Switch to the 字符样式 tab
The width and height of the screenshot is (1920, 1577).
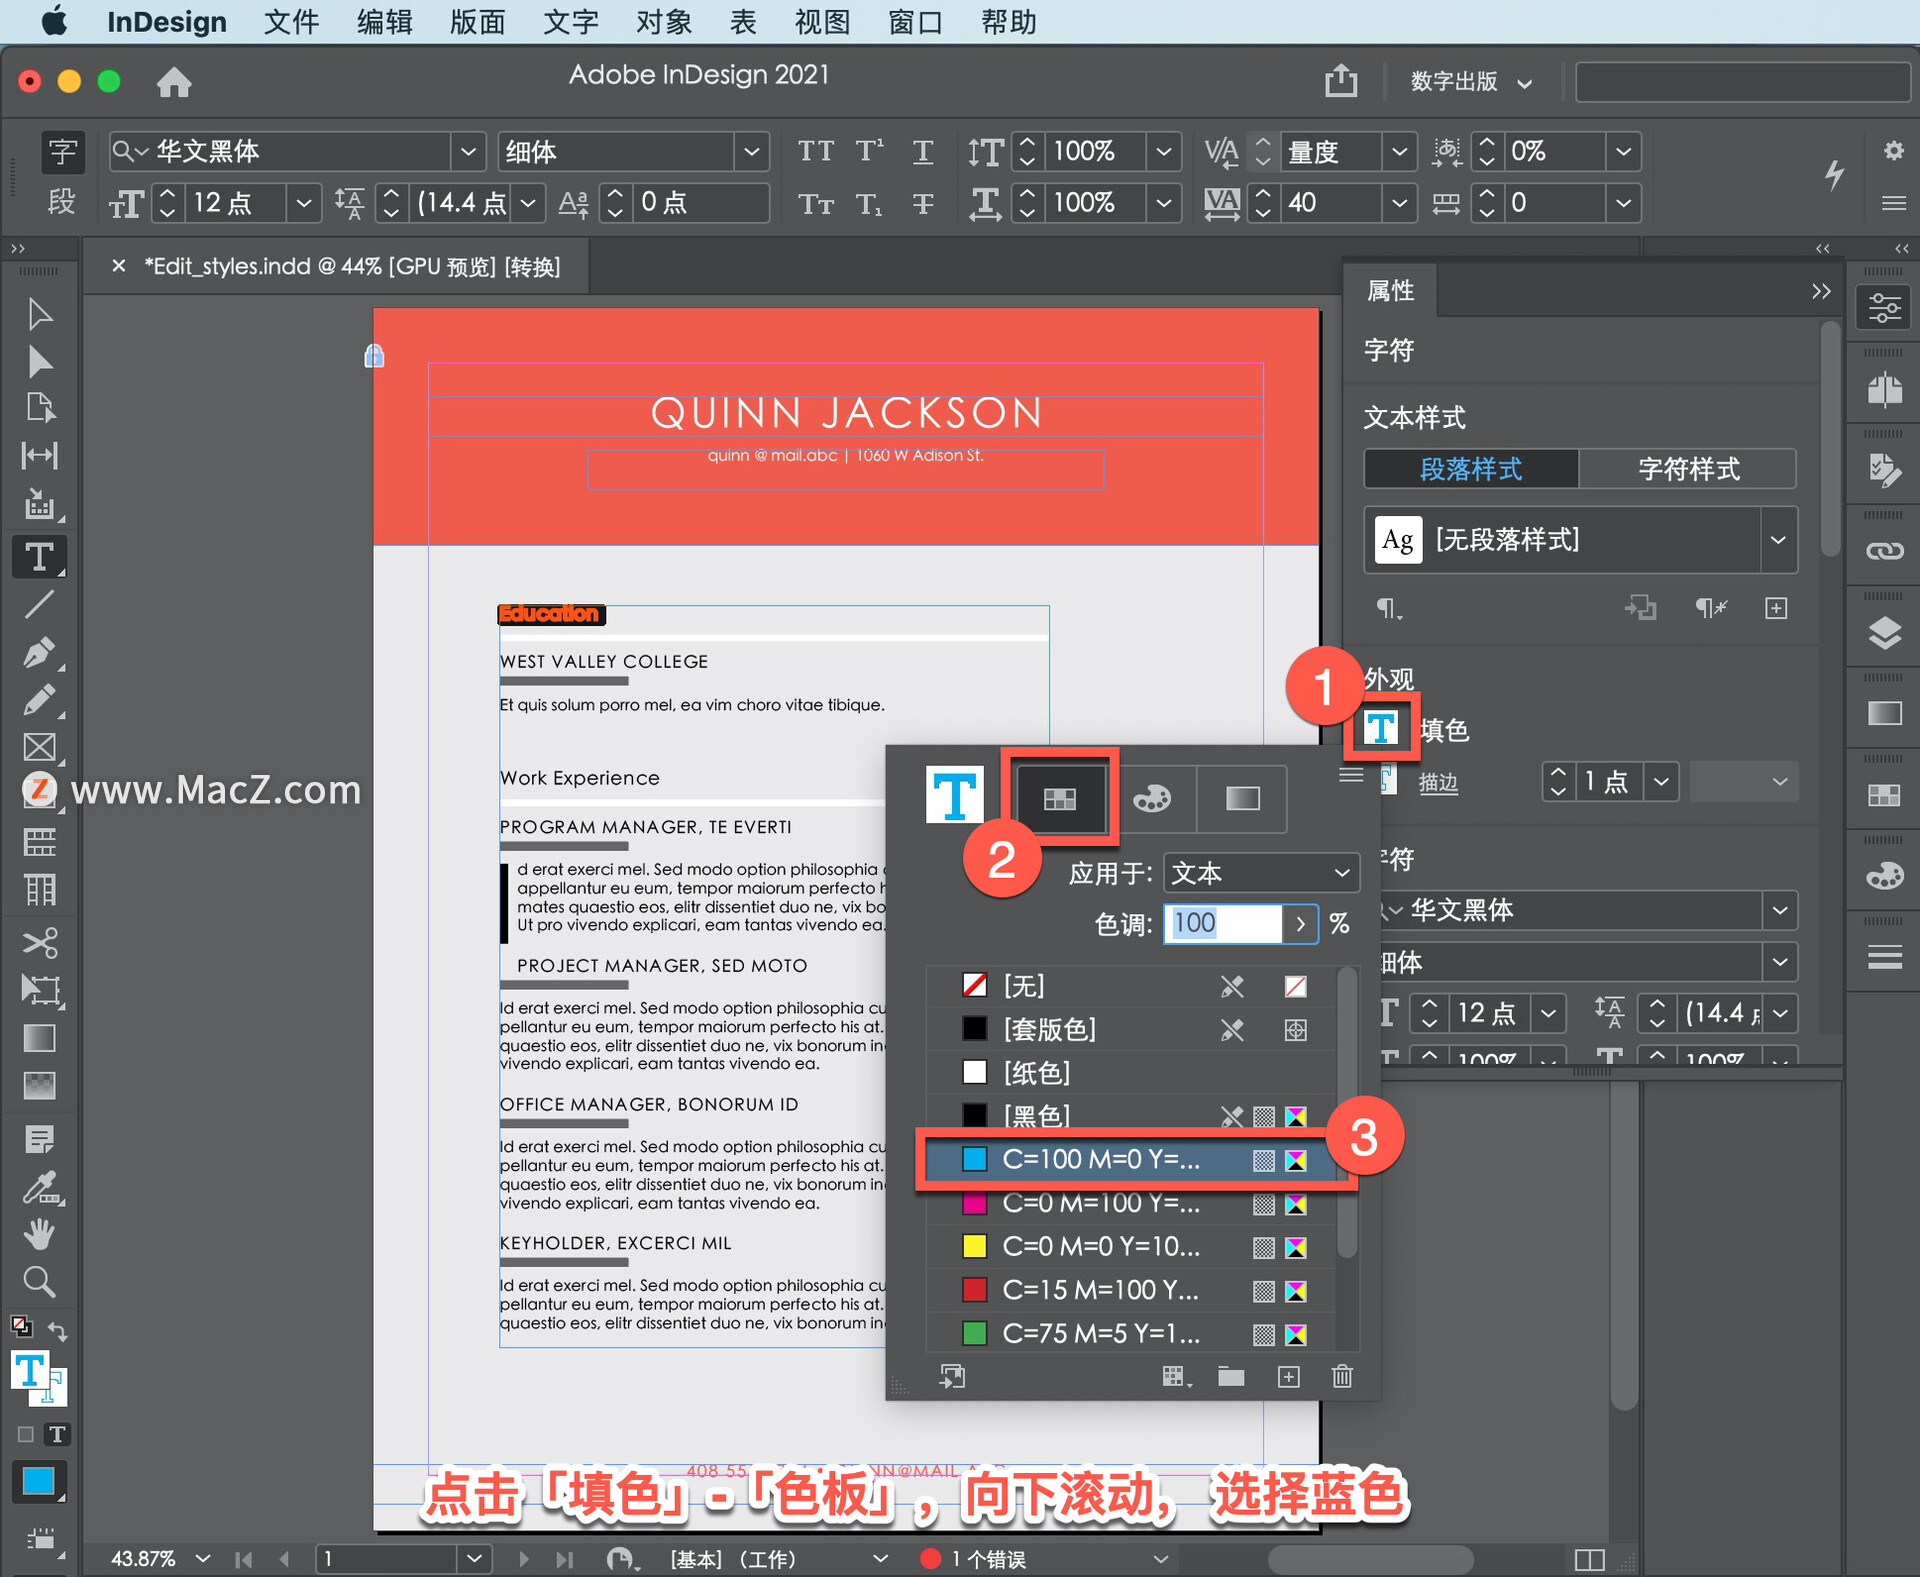1687,468
